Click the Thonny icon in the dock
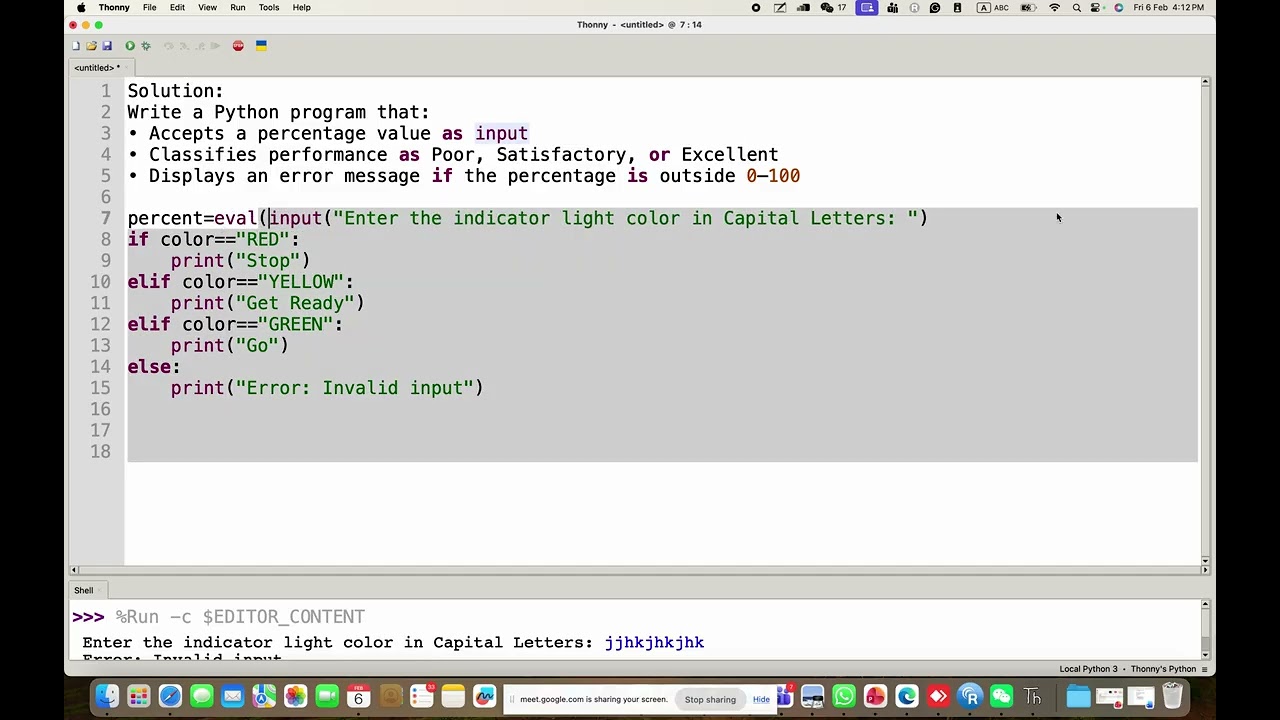1280x720 pixels. point(1033,696)
